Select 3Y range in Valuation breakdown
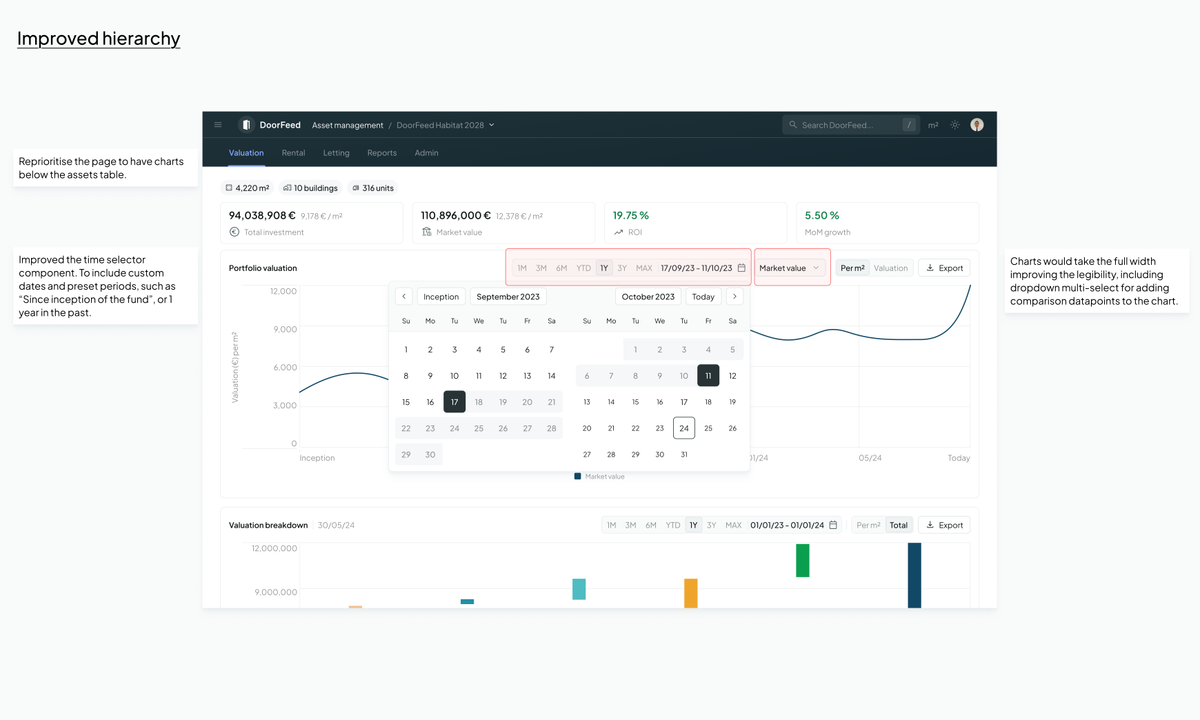This screenshot has width=1200, height=720. coord(712,525)
